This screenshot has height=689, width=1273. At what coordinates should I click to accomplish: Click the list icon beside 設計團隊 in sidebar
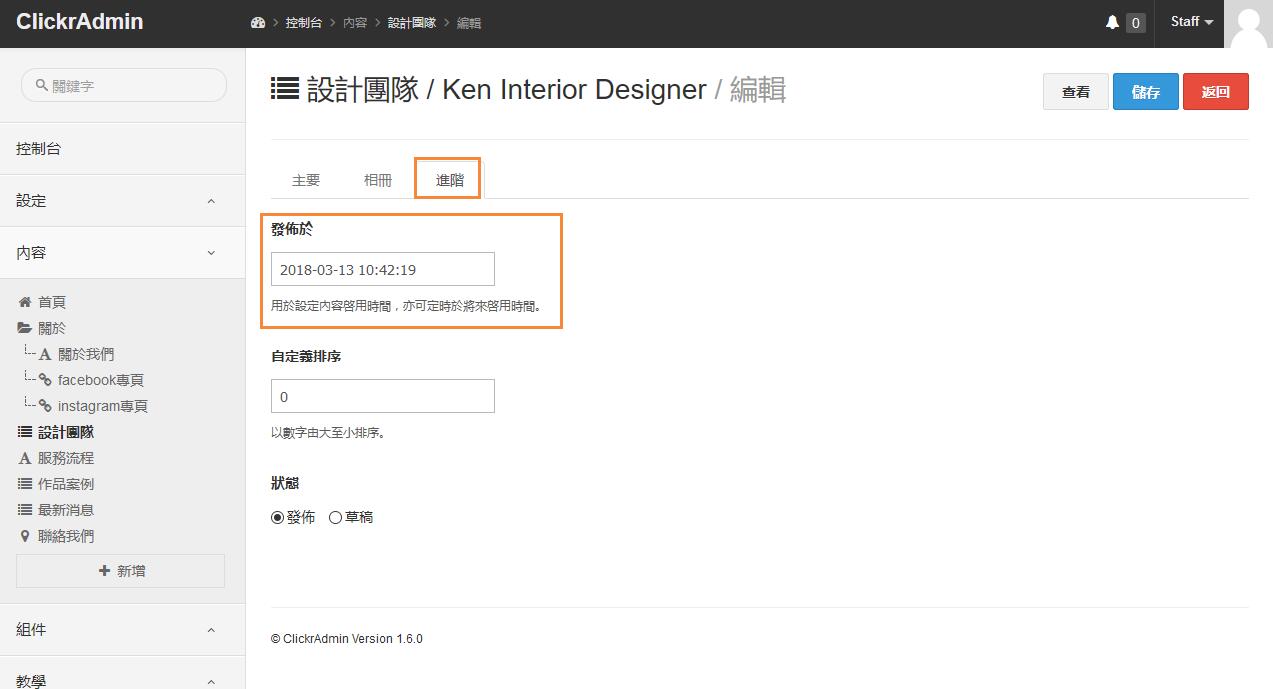pyautogui.click(x=25, y=432)
